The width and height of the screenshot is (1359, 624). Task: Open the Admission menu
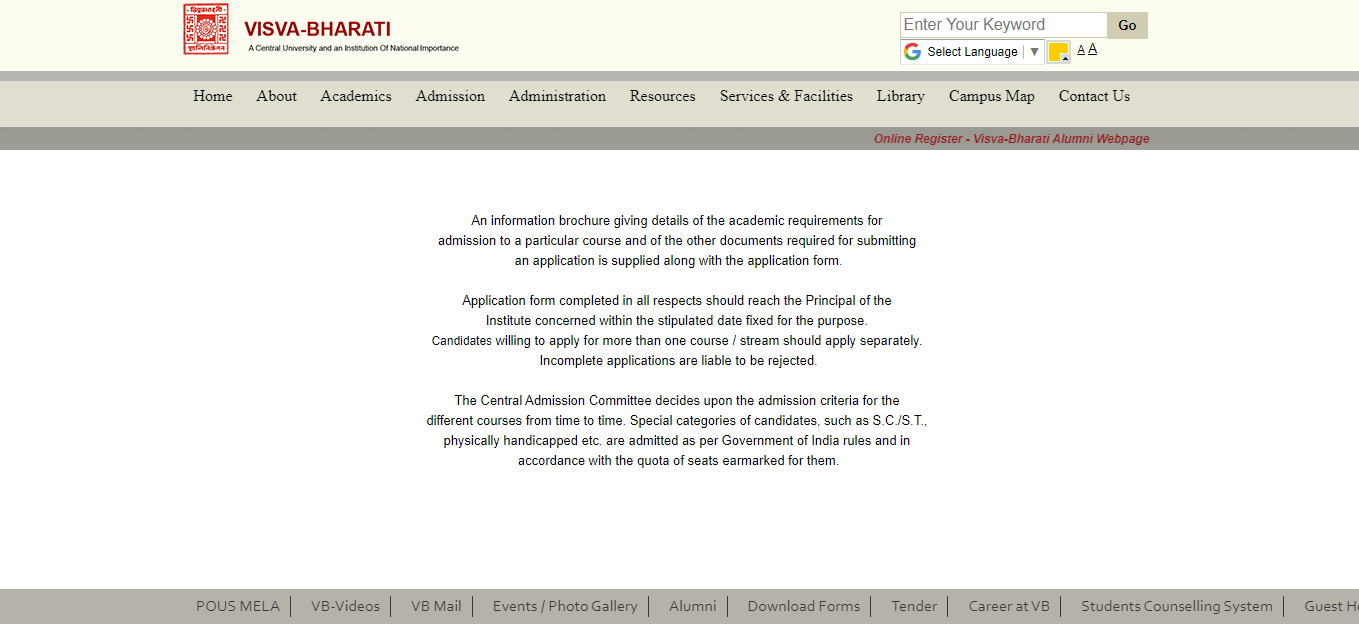pyautogui.click(x=450, y=96)
